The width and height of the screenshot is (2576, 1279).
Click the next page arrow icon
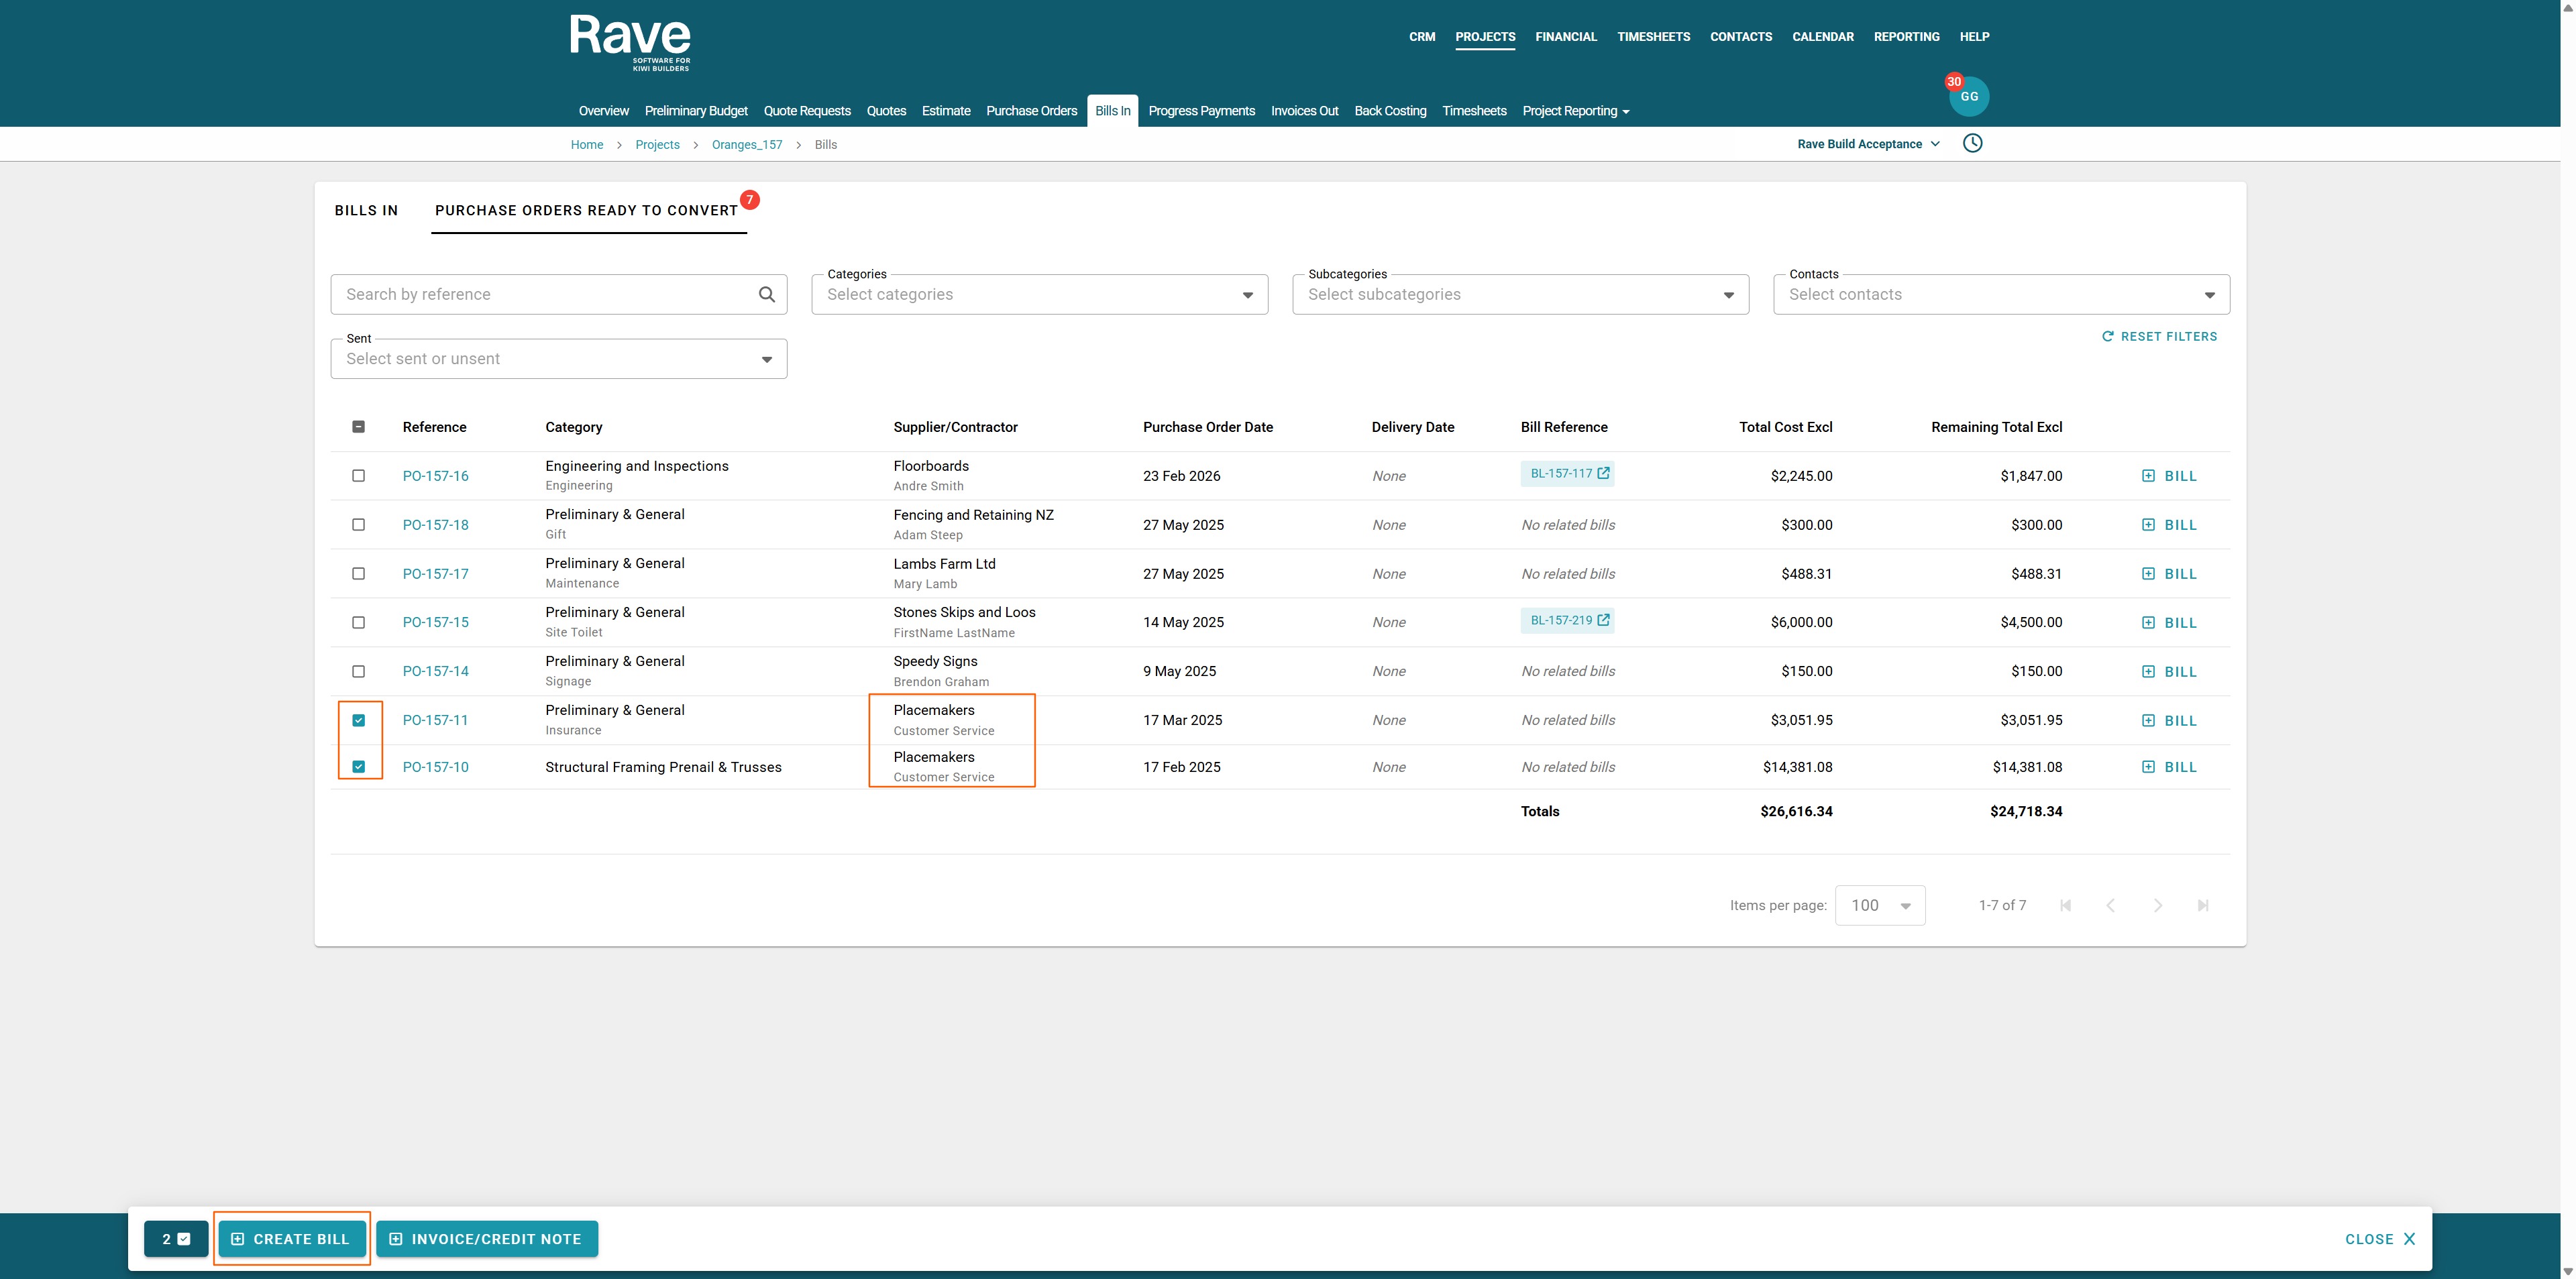tap(2157, 905)
